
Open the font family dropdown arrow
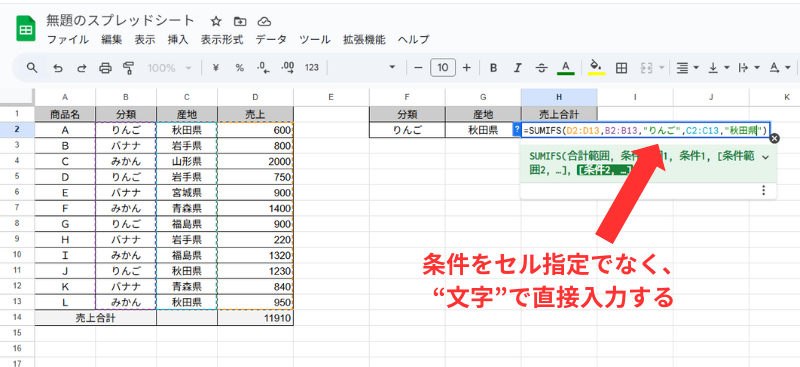pos(392,67)
